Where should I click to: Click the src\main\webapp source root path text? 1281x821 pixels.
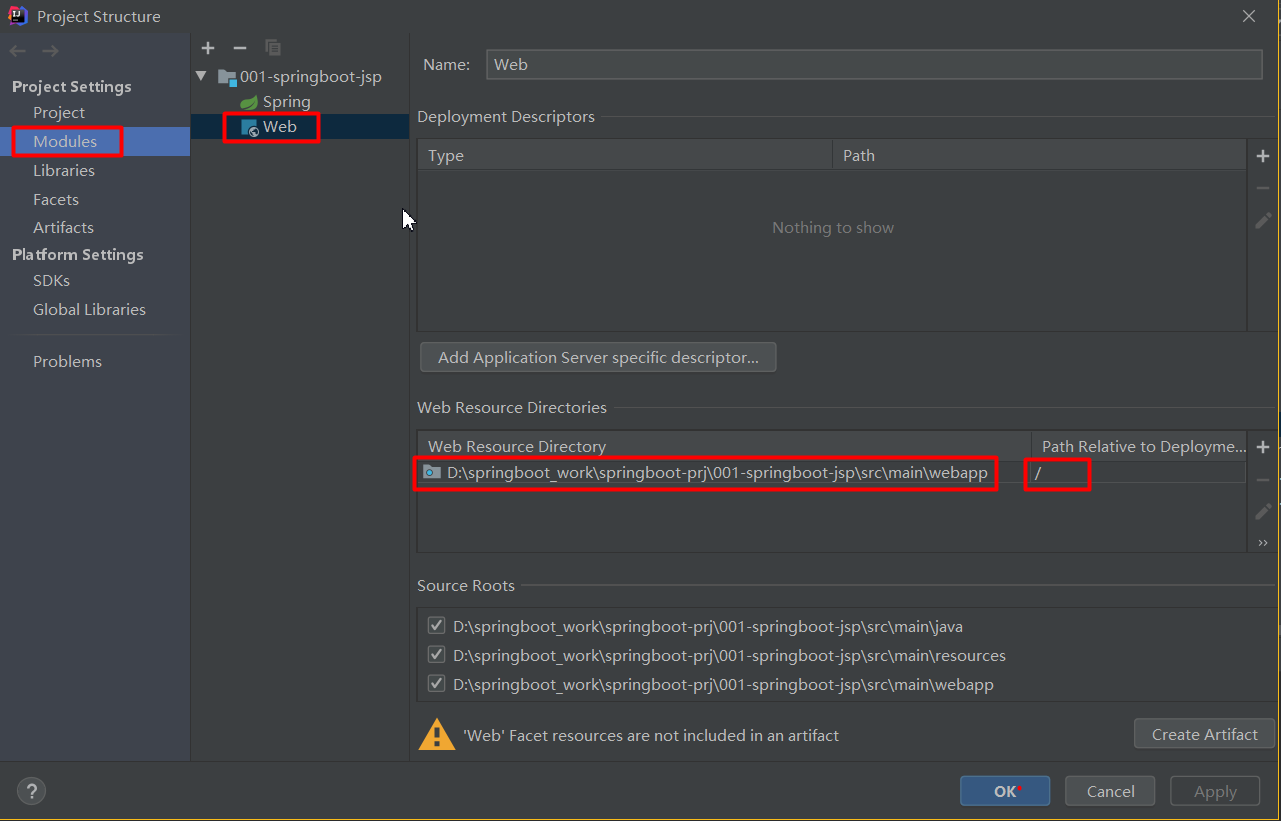(x=723, y=685)
